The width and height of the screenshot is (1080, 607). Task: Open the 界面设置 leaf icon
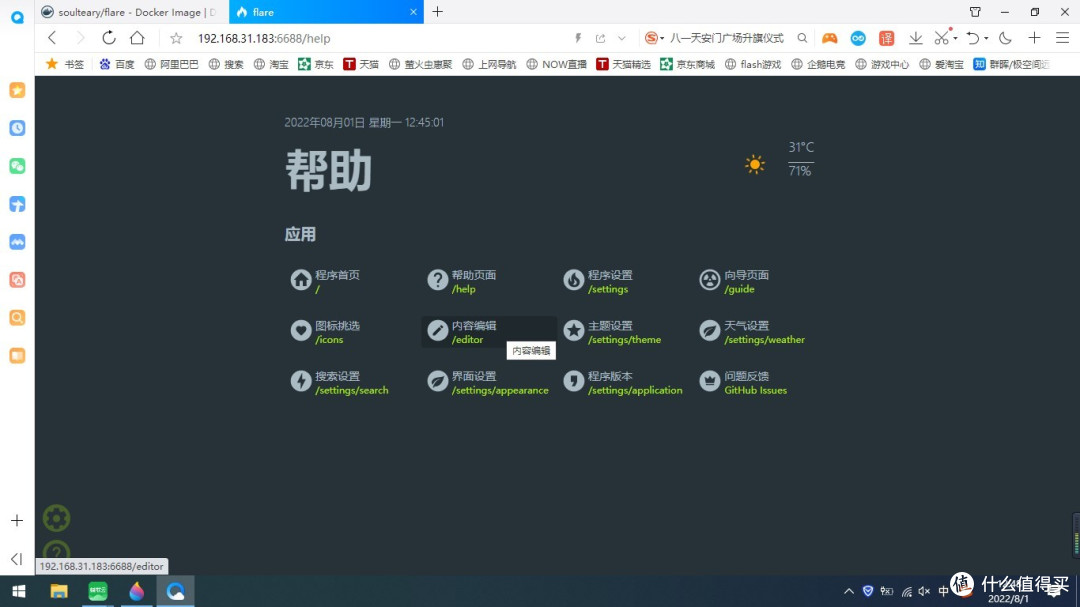[437, 381]
